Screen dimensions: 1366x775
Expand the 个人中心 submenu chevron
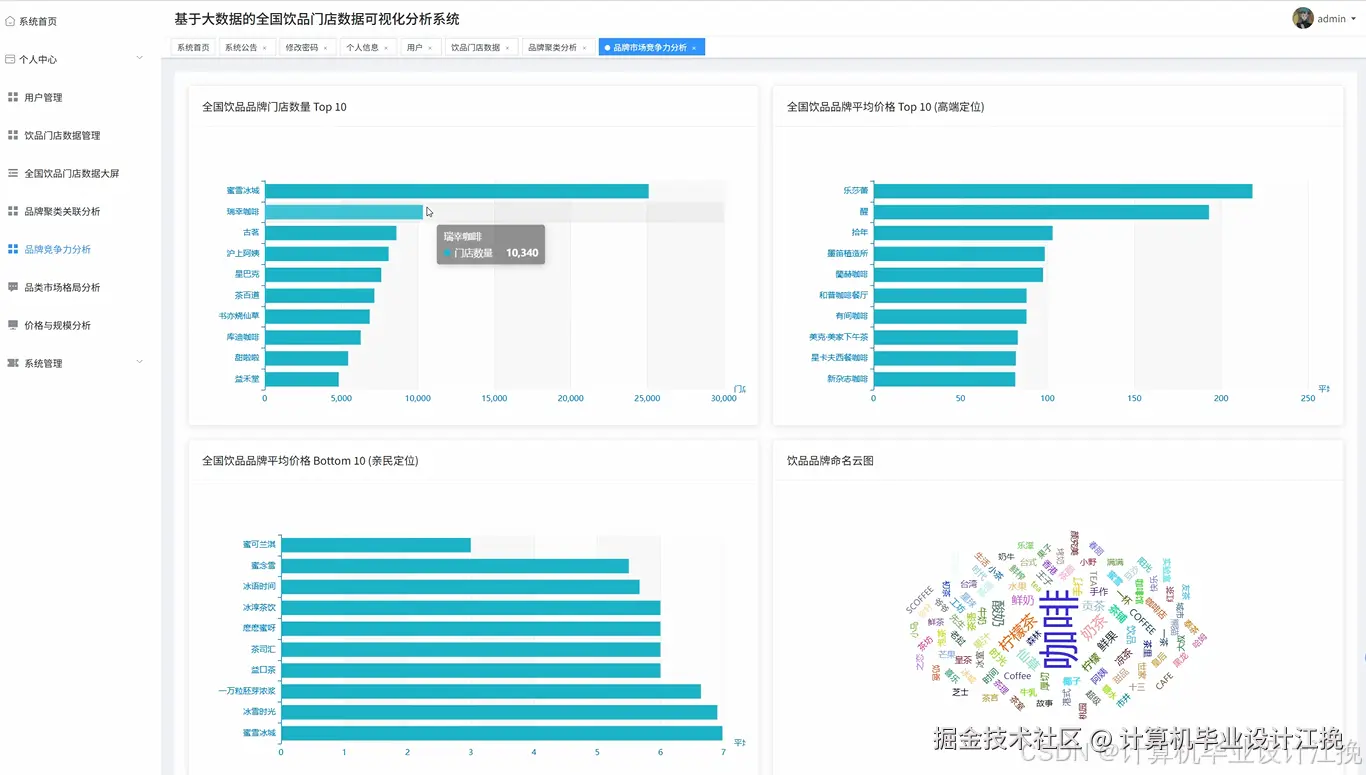[x=140, y=58]
